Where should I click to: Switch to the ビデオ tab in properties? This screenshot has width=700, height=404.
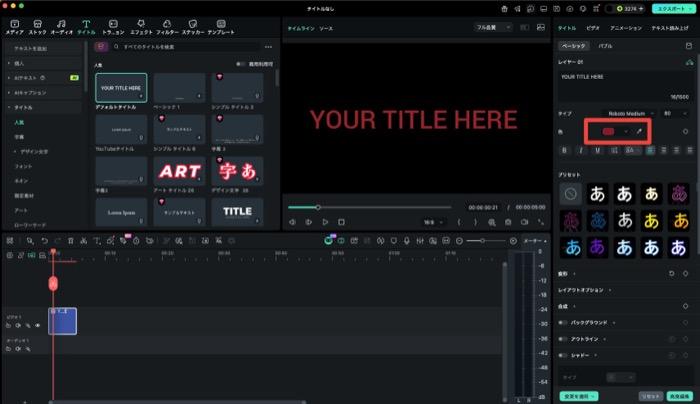point(593,28)
